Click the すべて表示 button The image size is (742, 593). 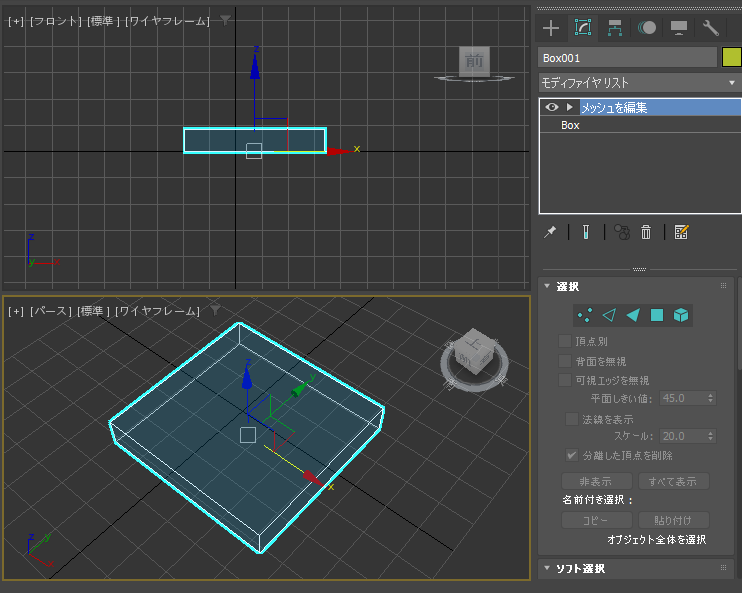[673, 481]
